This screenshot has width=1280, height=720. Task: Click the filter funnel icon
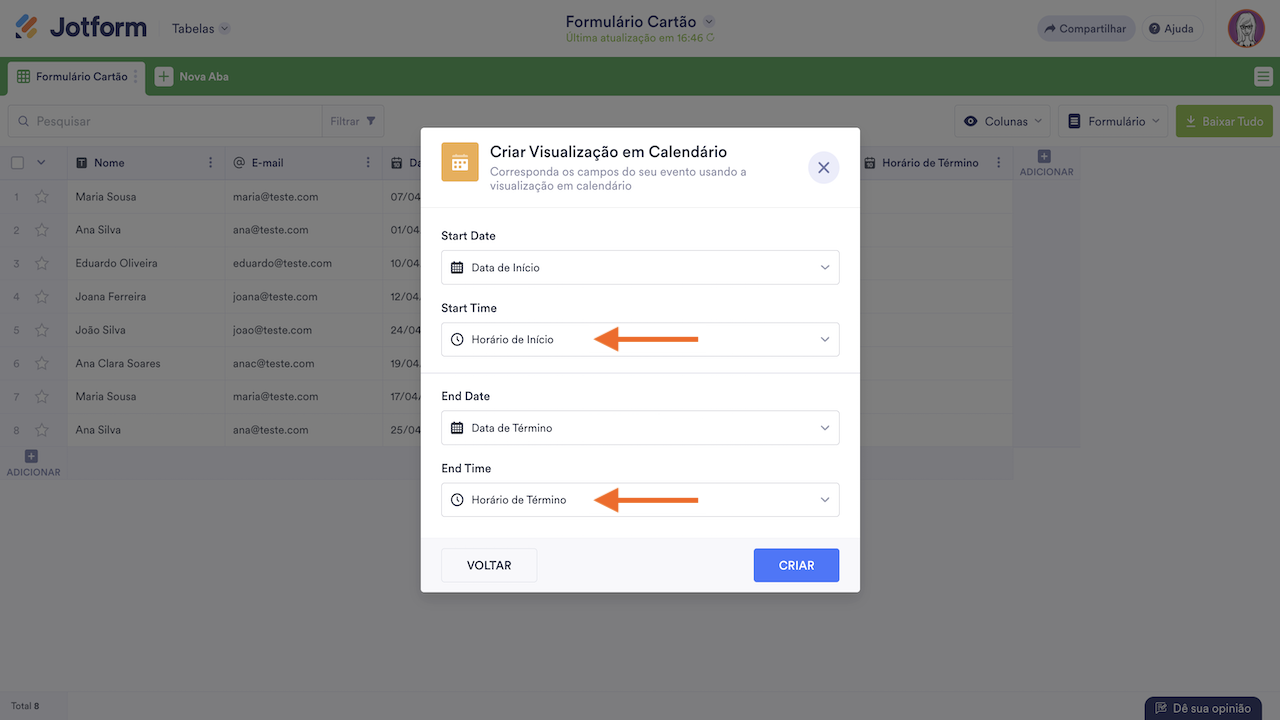coord(371,121)
